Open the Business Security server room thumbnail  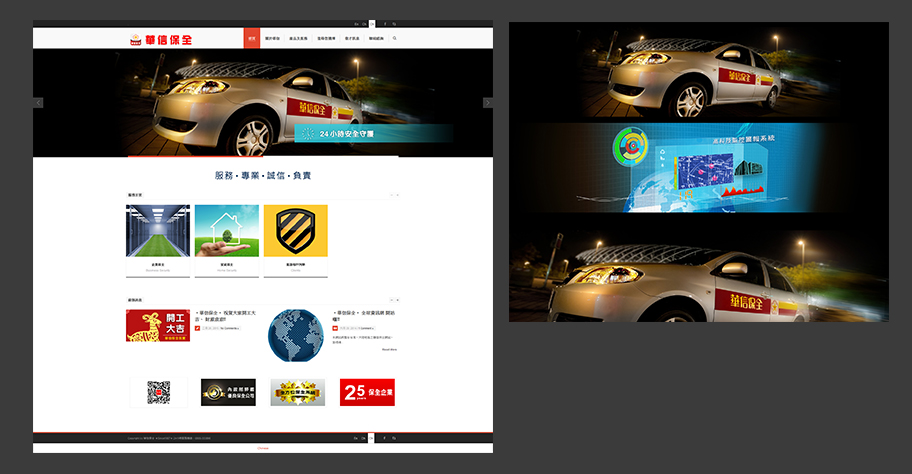tap(158, 231)
